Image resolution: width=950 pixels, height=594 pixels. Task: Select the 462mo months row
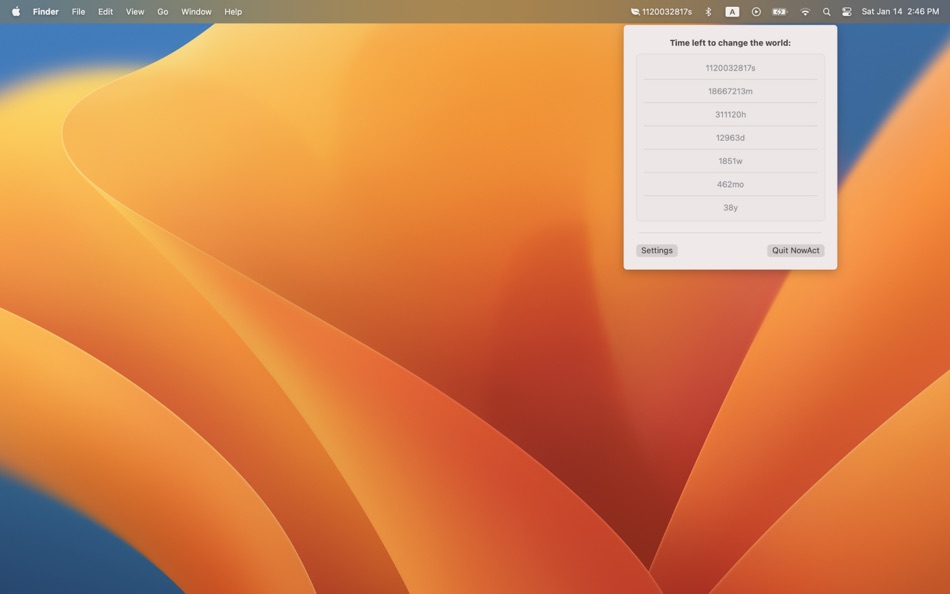click(x=730, y=184)
